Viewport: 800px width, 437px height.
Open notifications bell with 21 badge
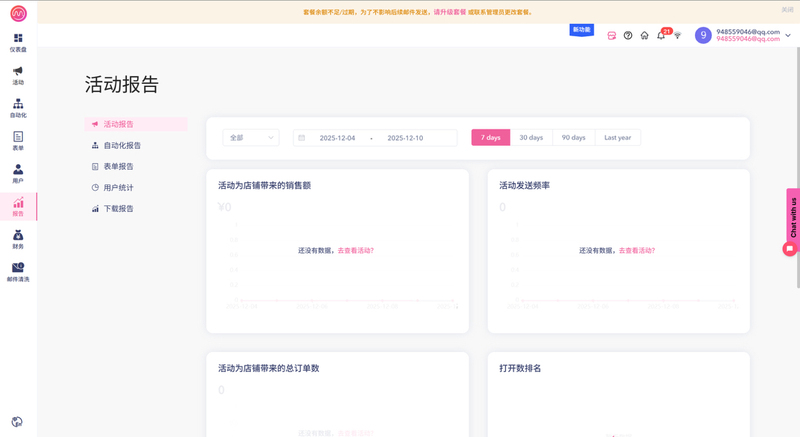(661, 35)
